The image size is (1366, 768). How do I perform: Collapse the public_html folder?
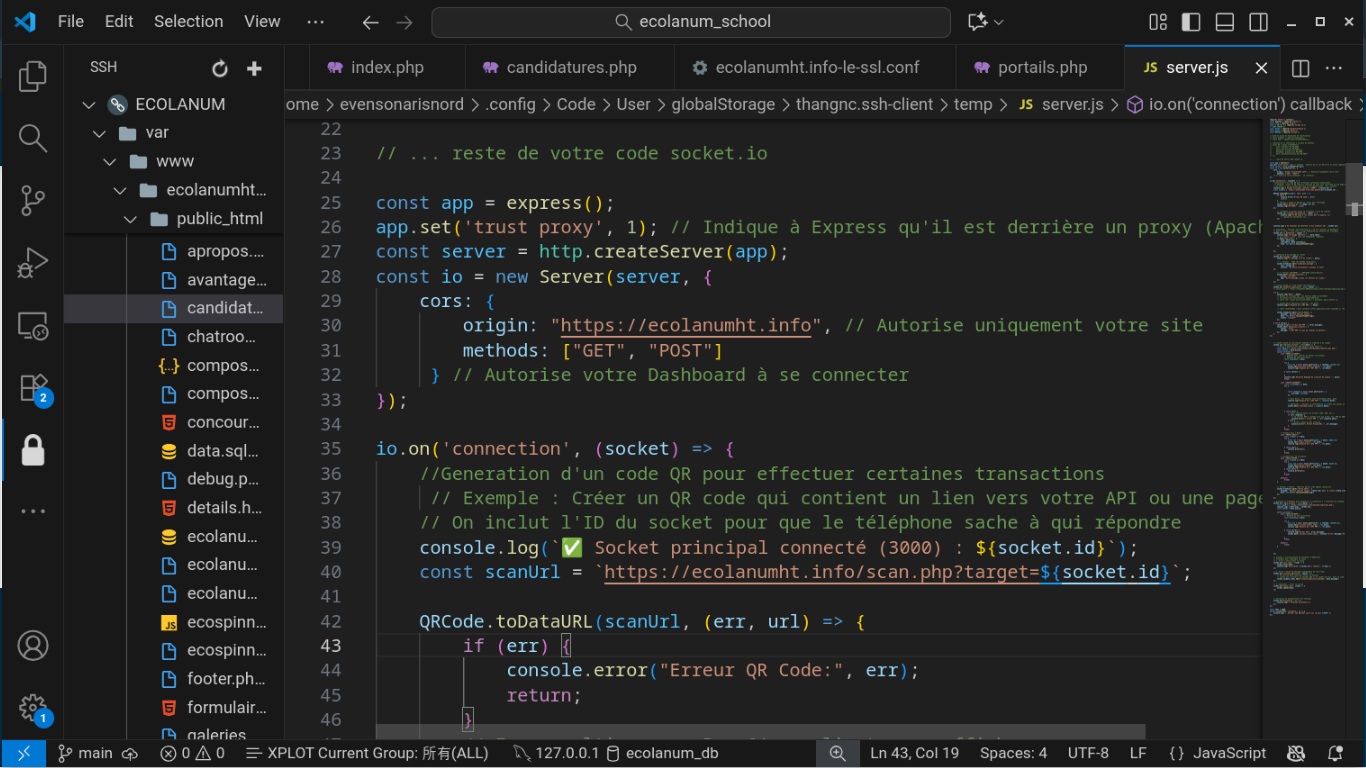pyautogui.click(x=130, y=219)
